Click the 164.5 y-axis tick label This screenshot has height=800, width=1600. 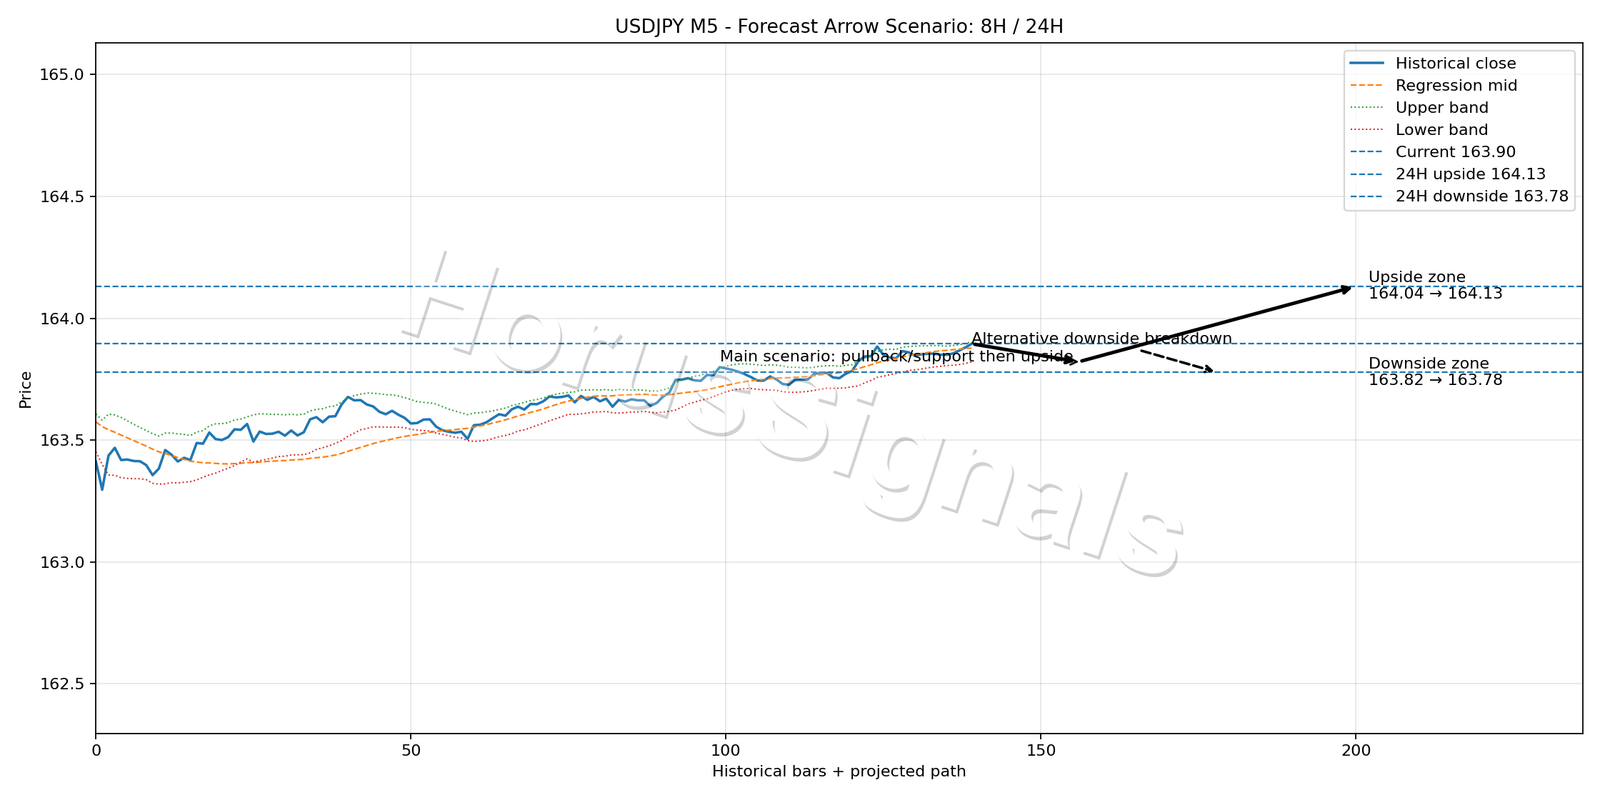click(64, 197)
